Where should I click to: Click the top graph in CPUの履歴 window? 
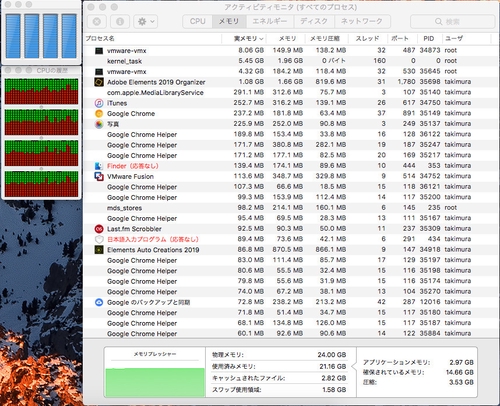41,91
